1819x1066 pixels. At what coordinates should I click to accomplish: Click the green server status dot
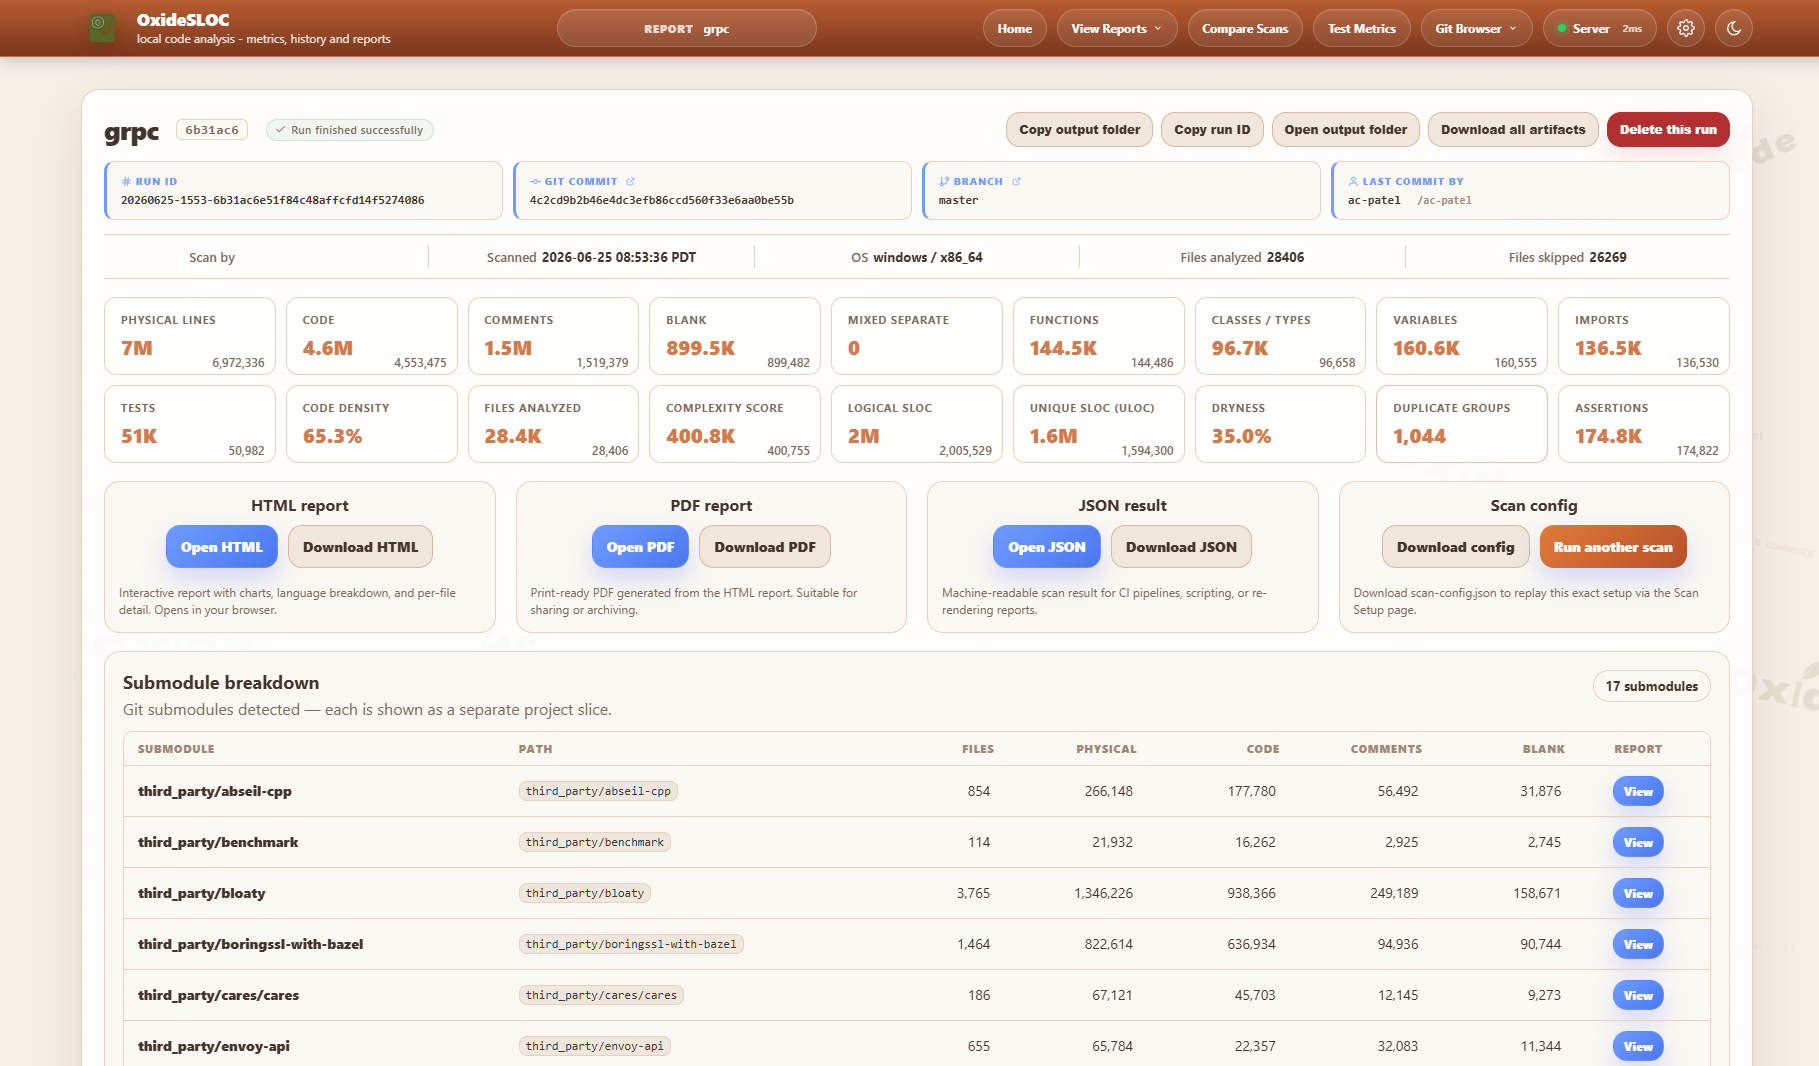point(1561,29)
